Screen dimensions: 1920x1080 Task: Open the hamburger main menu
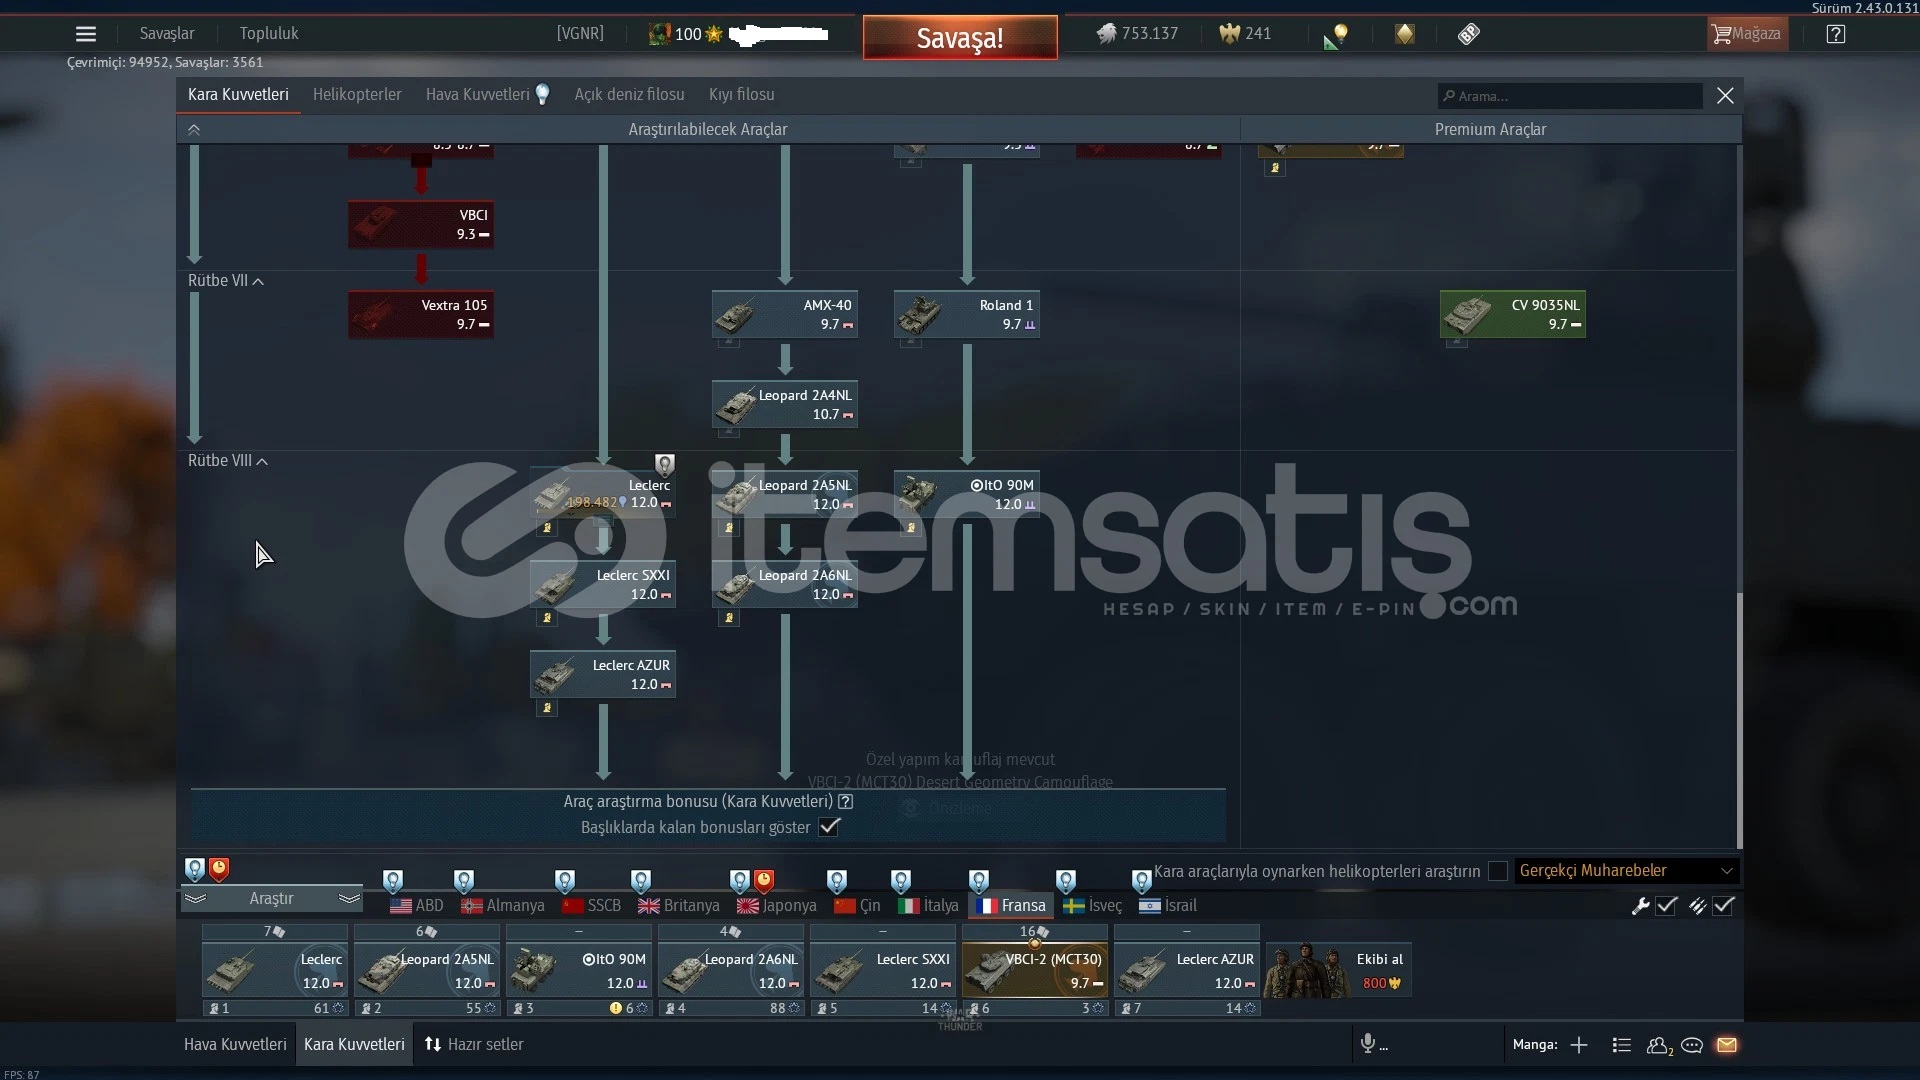[86, 34]
